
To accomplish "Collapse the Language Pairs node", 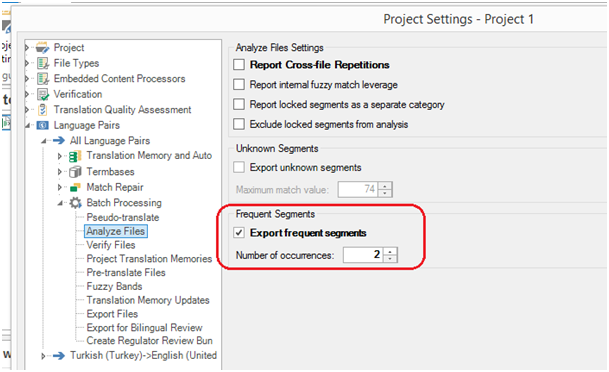I will (28, 125).
